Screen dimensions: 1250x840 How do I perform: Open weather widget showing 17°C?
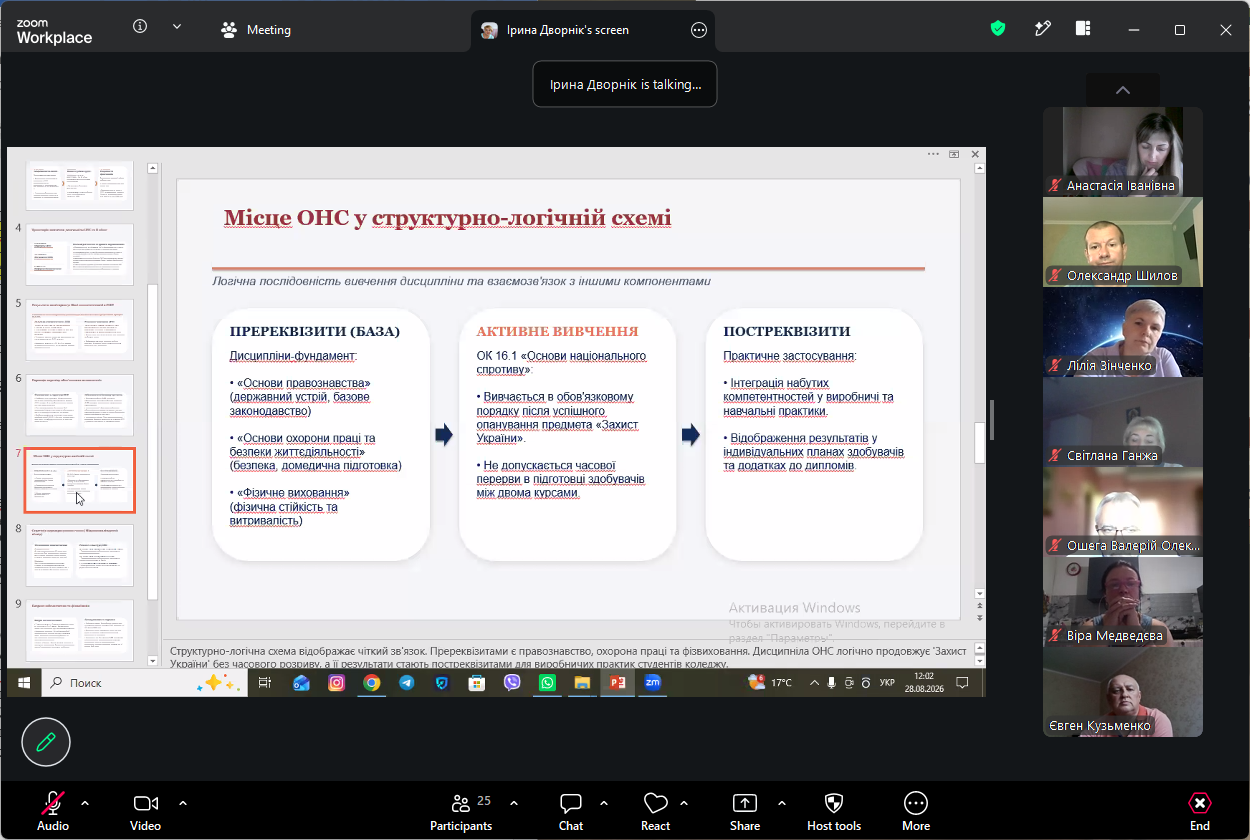tap(770, 683)
